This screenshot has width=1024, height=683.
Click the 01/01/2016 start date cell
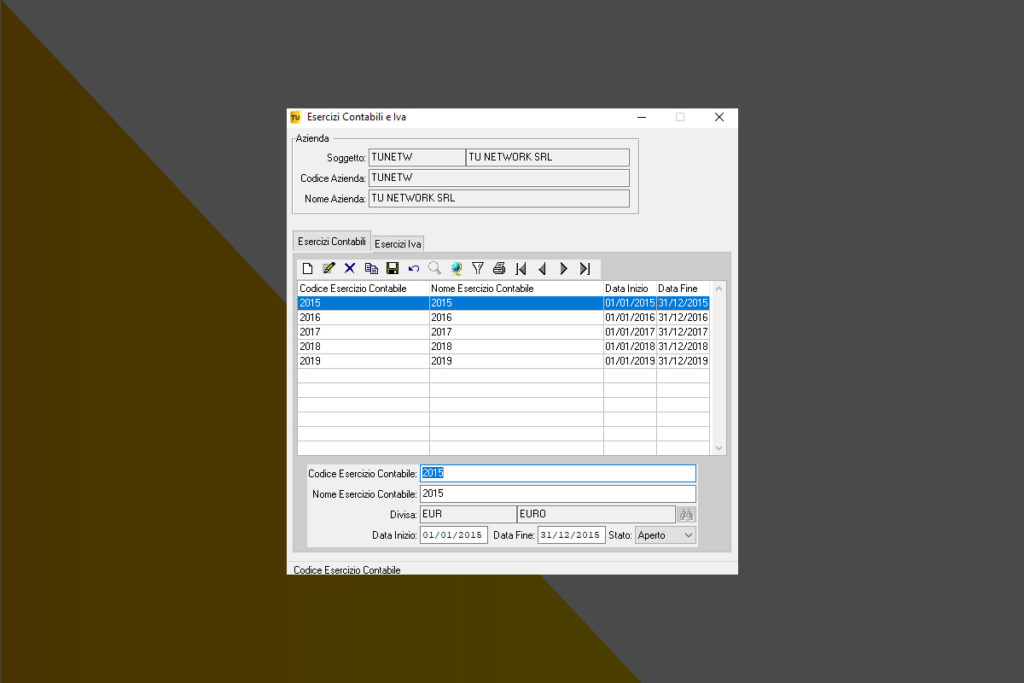pos(630,317)
